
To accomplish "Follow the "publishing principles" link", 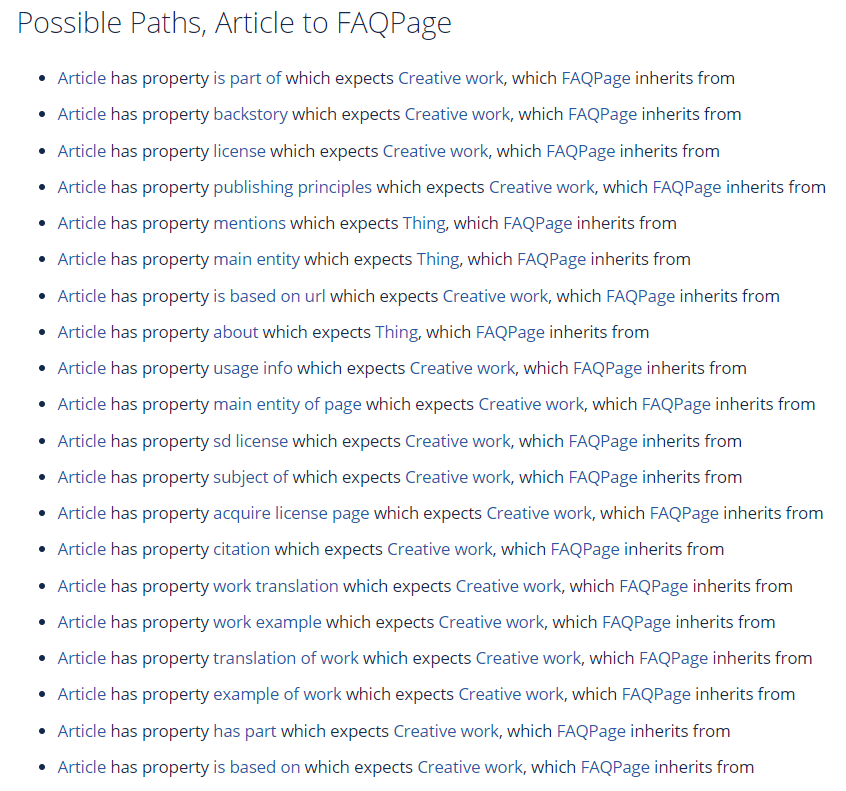I will click(292, 187).
